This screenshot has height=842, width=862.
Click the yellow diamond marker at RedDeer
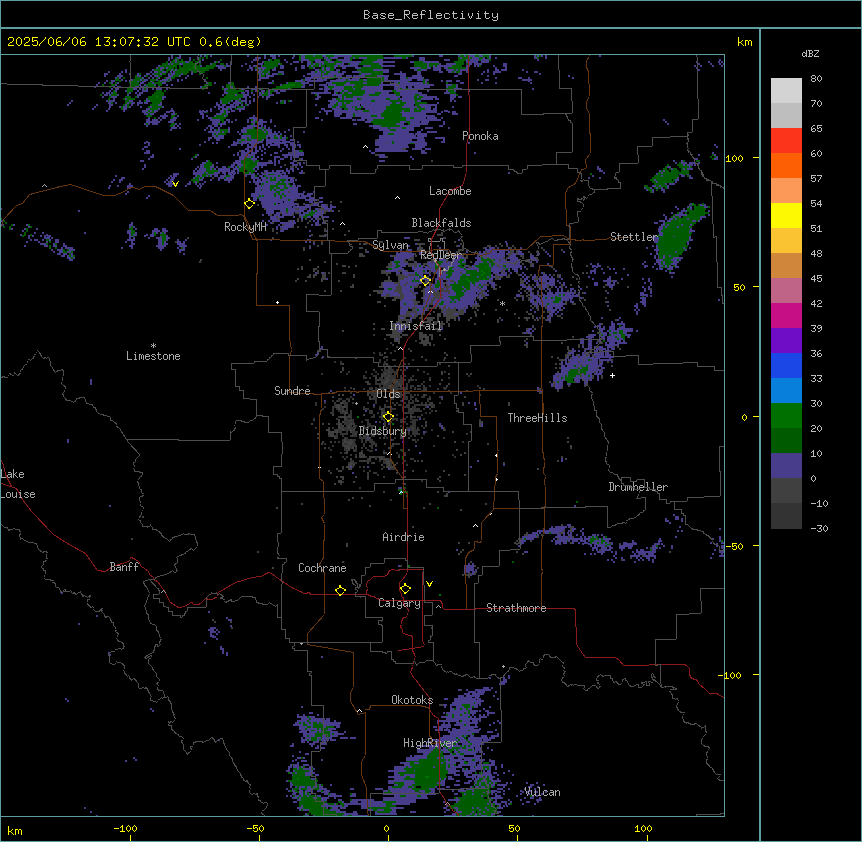[426, 281]
